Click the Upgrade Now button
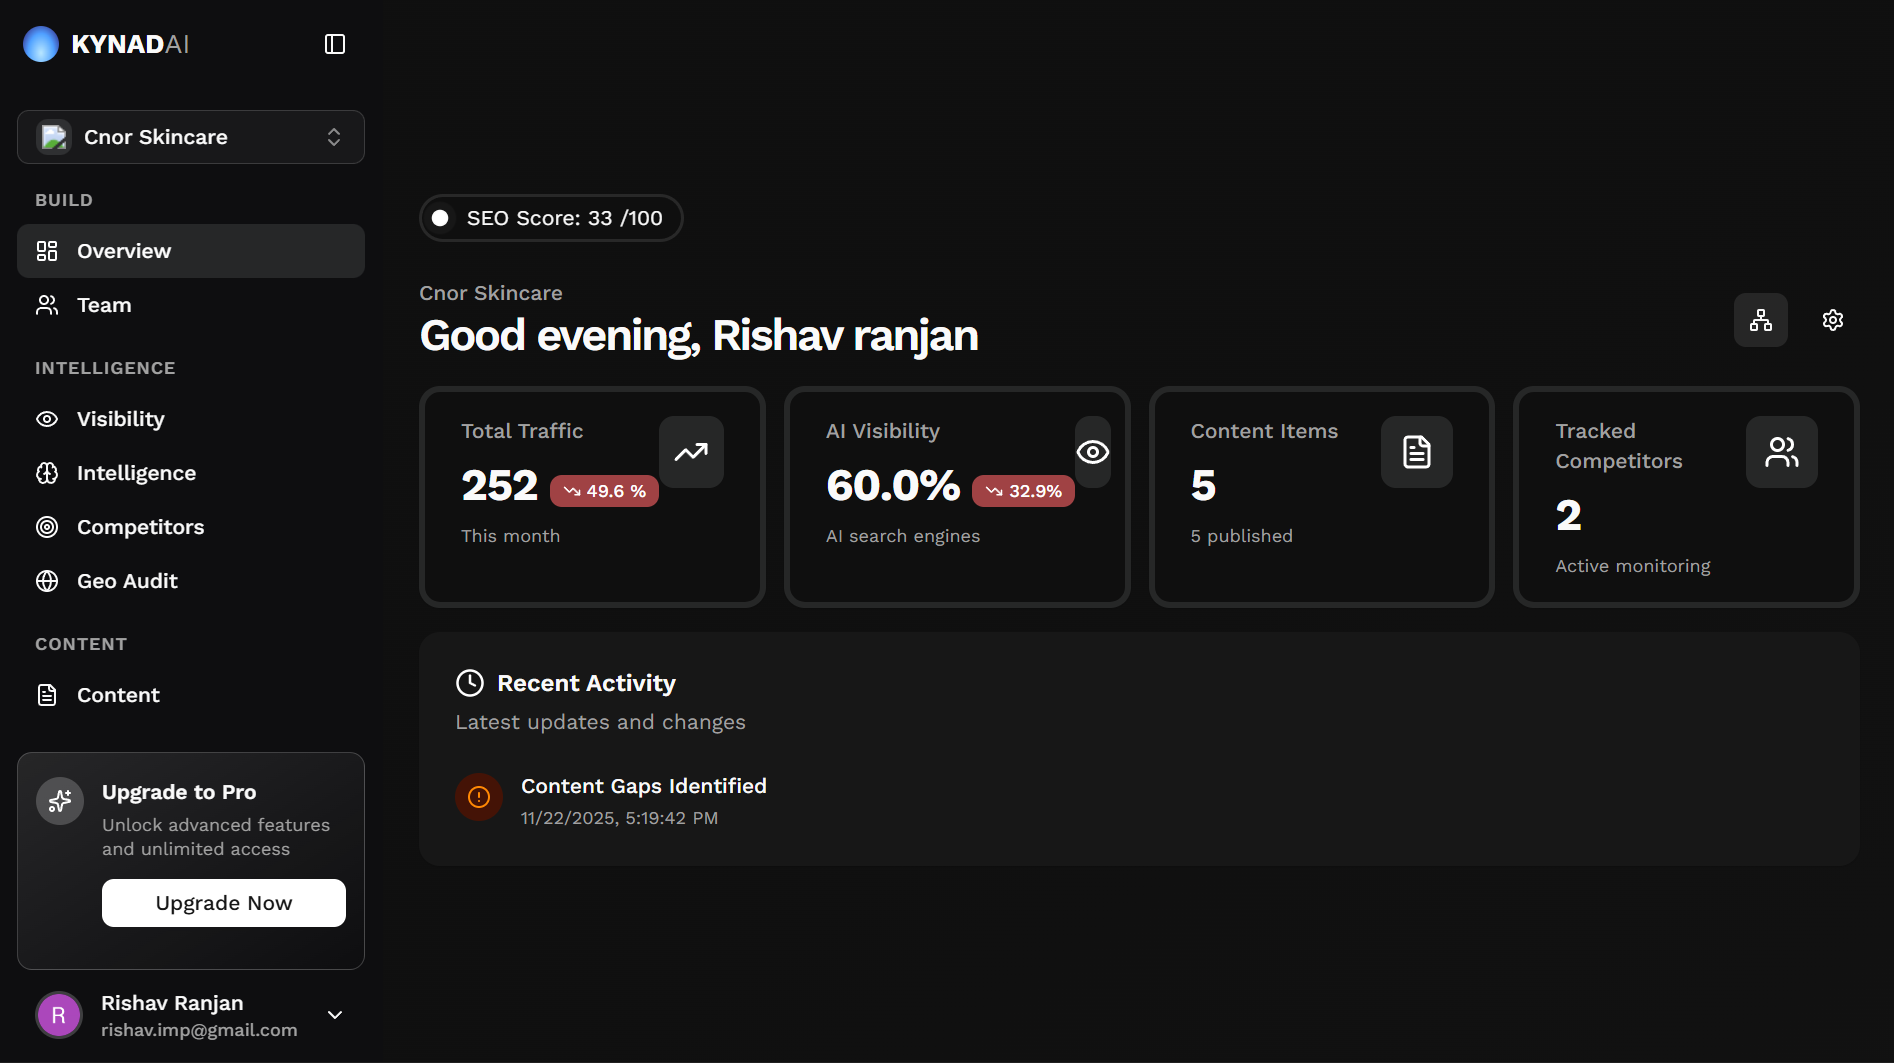This screenshot has width=1894, height=1063. tap(223, 902)
